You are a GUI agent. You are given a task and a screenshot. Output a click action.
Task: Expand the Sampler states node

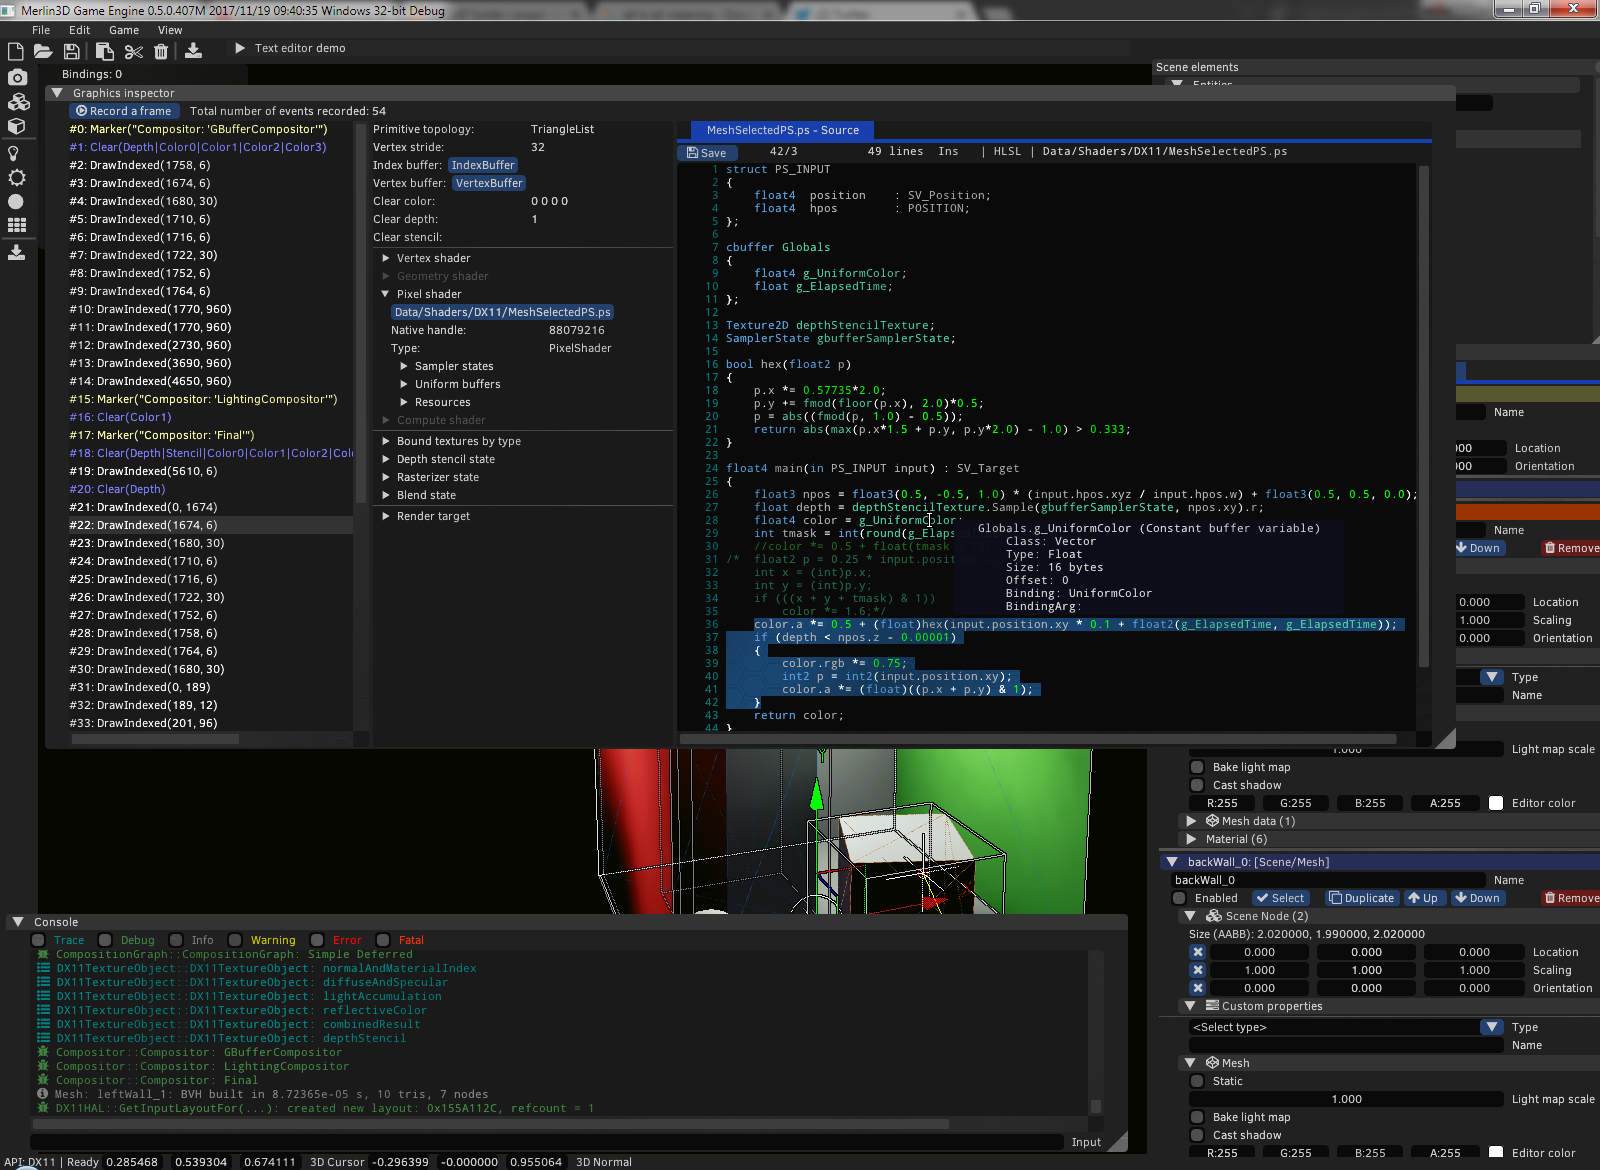[x=404, y=366]
